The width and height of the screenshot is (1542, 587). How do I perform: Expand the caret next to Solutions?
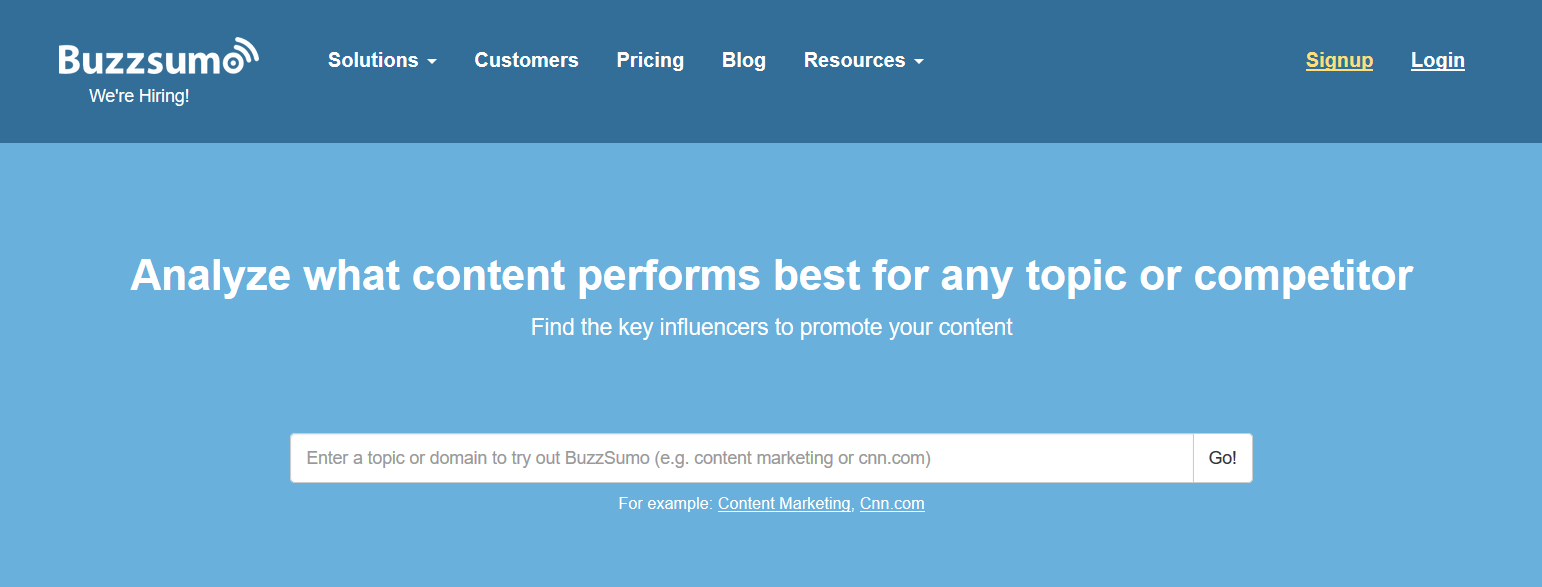[432, 62]
